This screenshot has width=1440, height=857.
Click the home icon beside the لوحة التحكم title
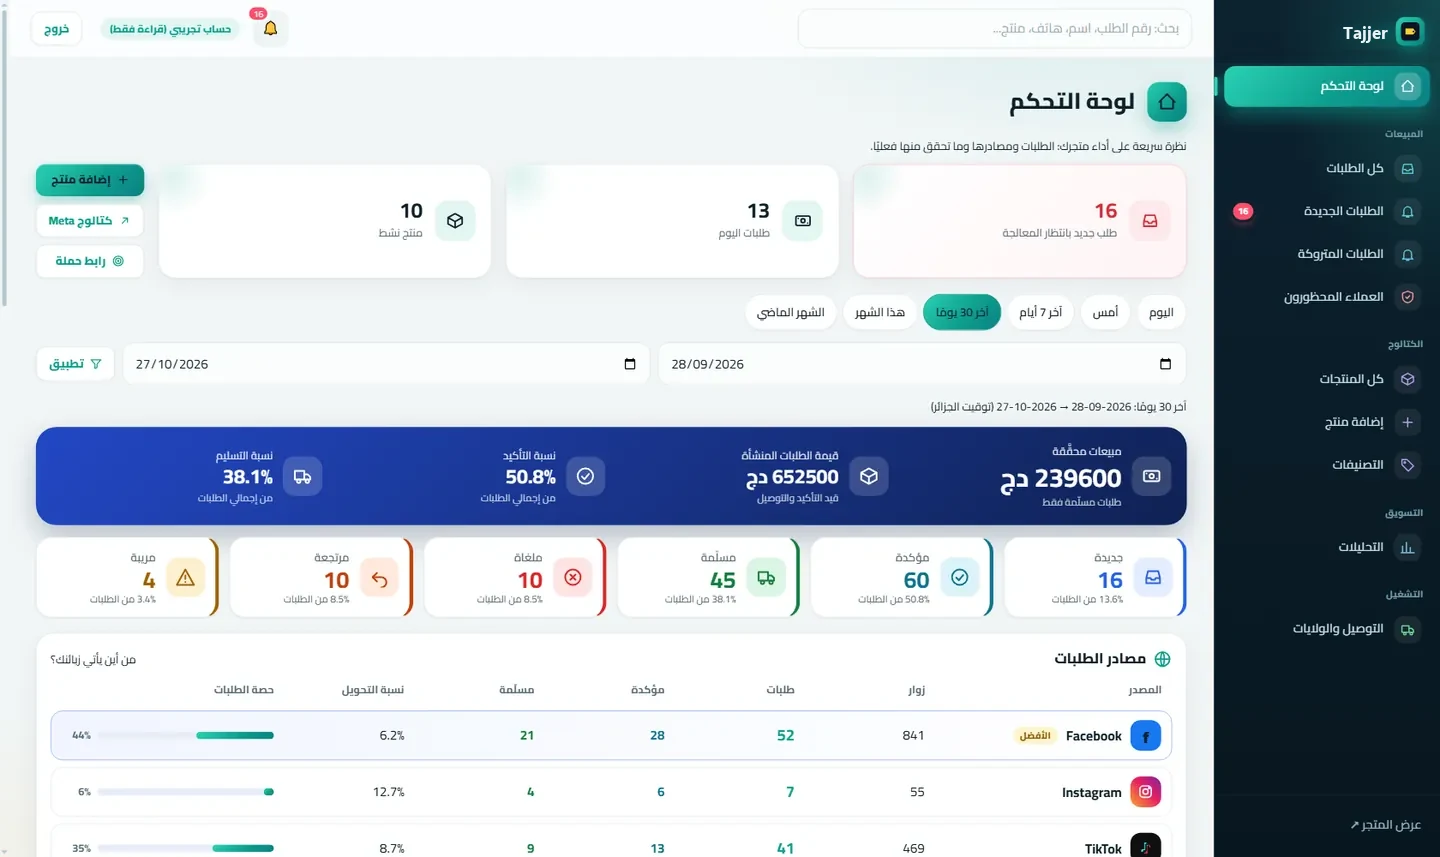[x=1167, y=102]
